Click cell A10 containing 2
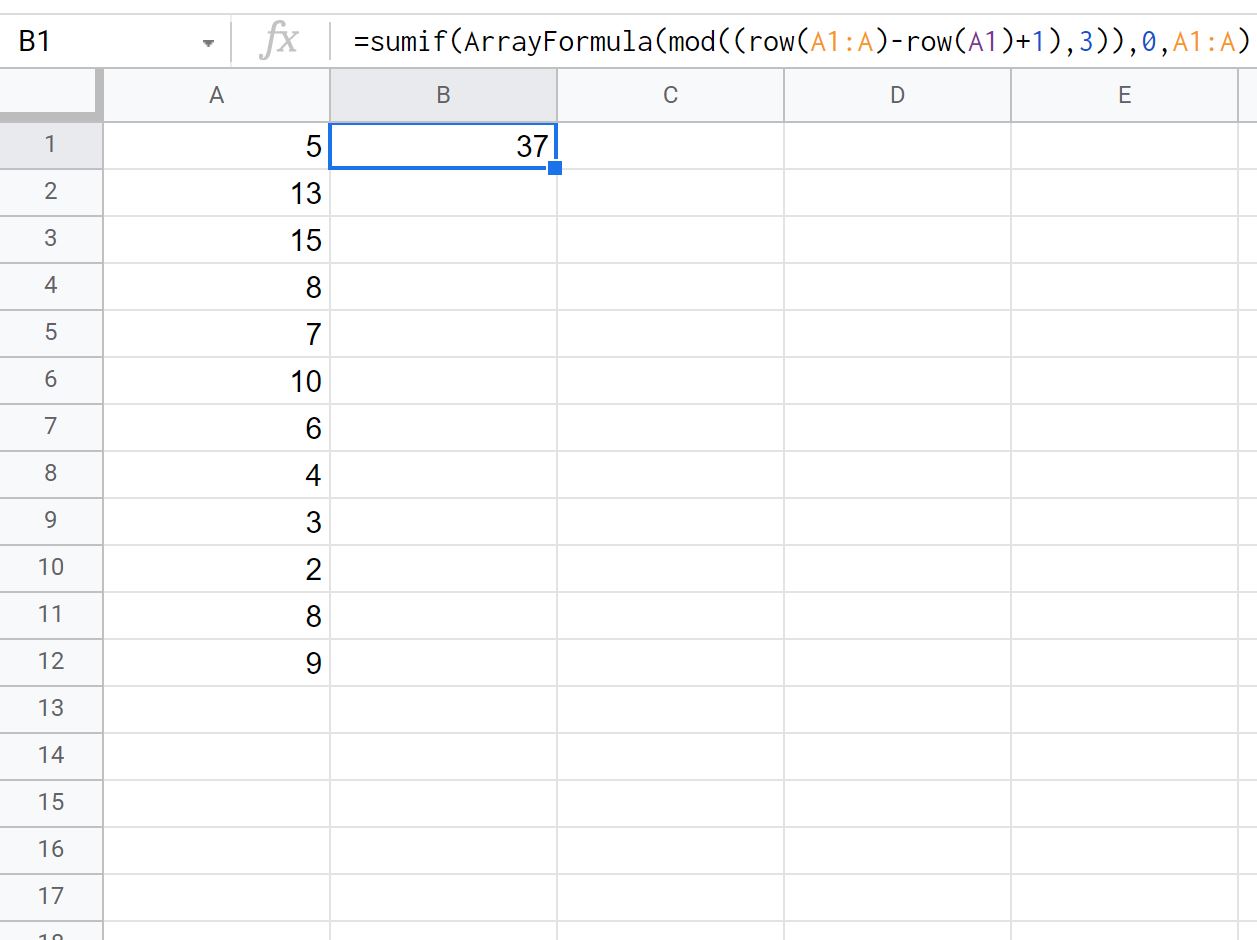Image resolution: width=1257 pixels, height=940 pixels. pyautogui.click(x=217, y=569)
